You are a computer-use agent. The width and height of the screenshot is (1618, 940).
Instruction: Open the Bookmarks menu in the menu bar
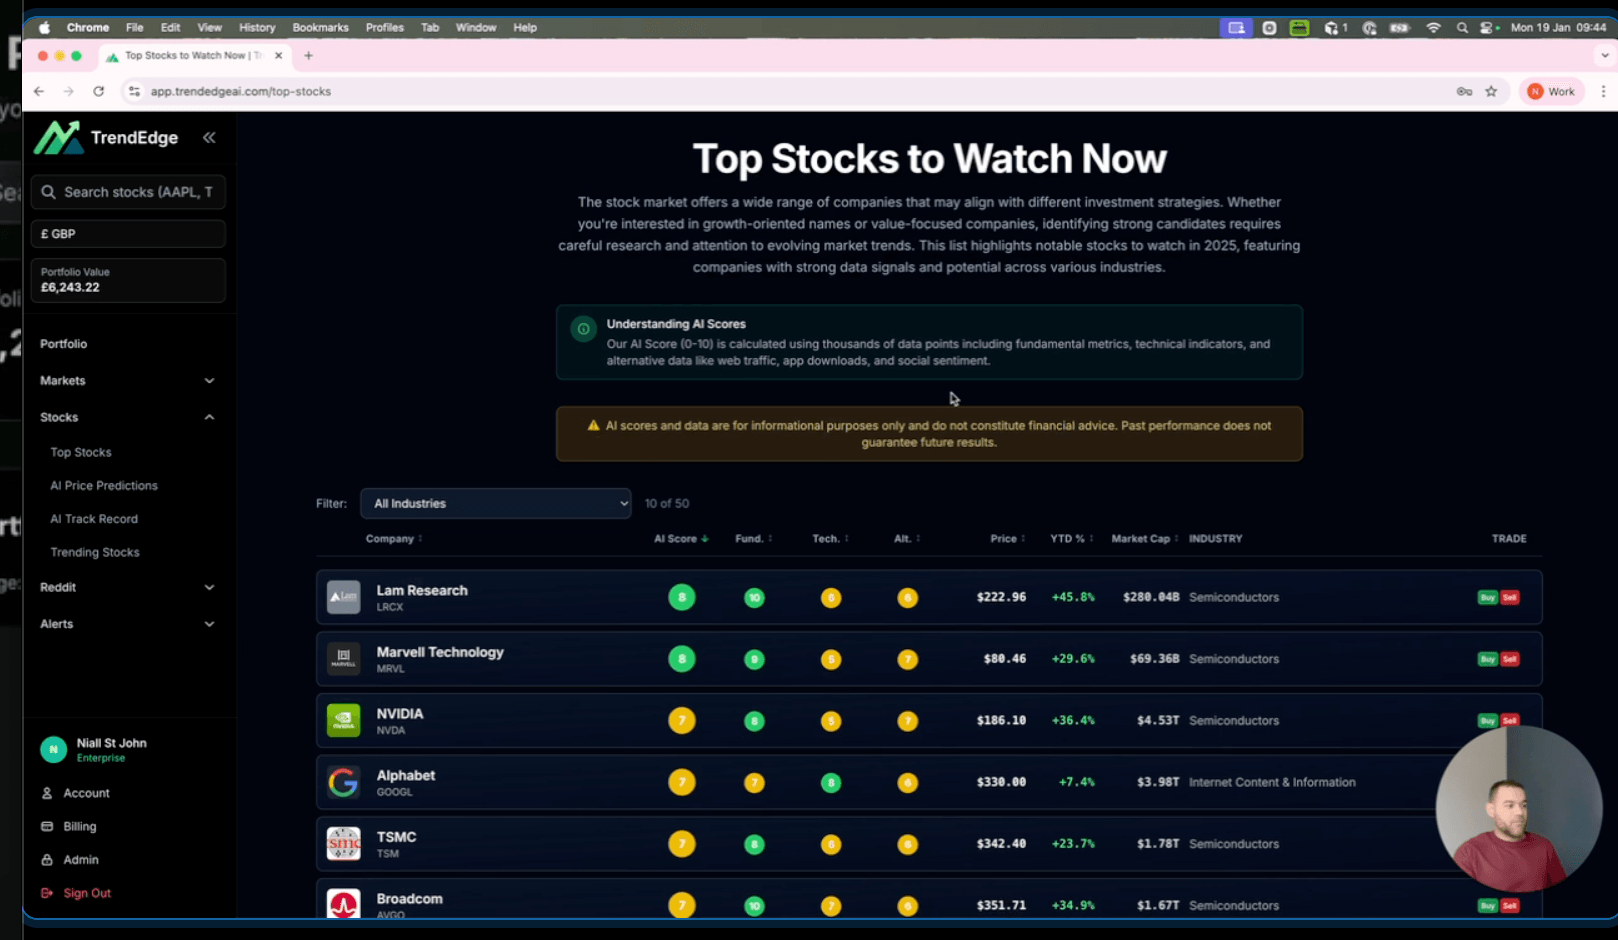[x=320, y=28]
